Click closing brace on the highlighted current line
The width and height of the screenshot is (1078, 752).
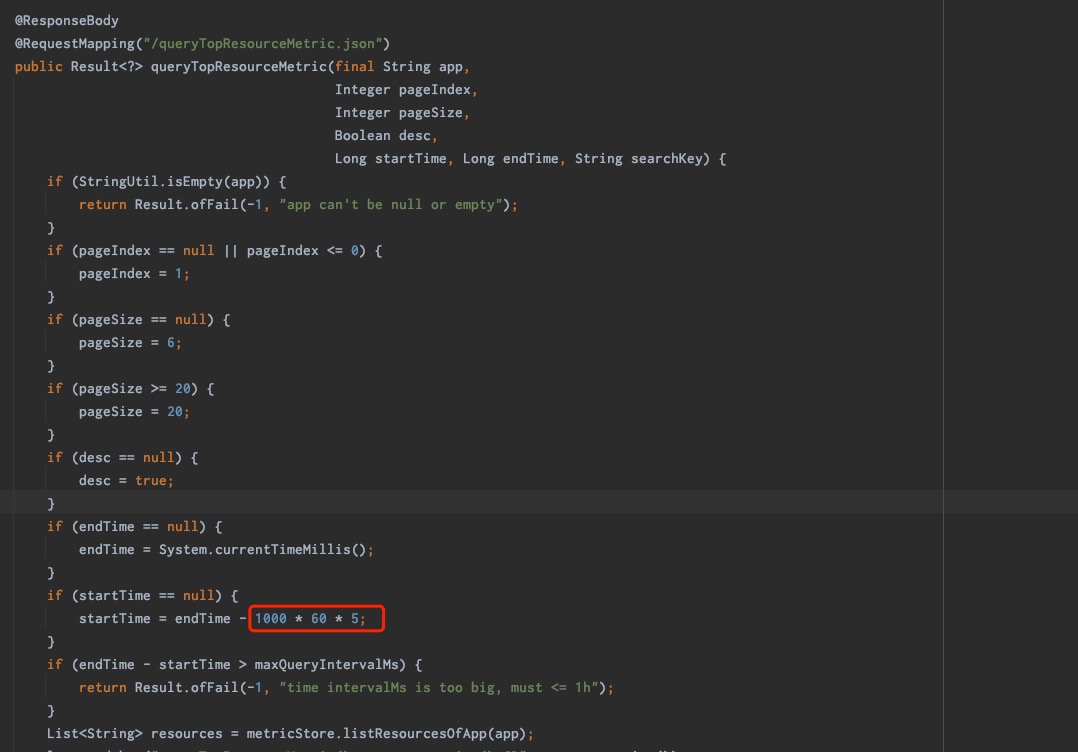pos(51,504)
